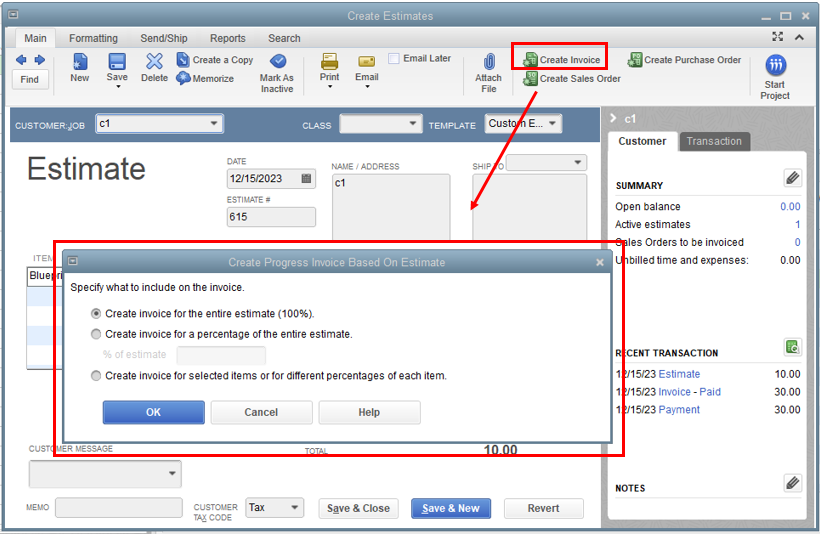Click the Memo input field
Image resolution: width=820 pixels, height=534 pixels.
click(119, 507)
